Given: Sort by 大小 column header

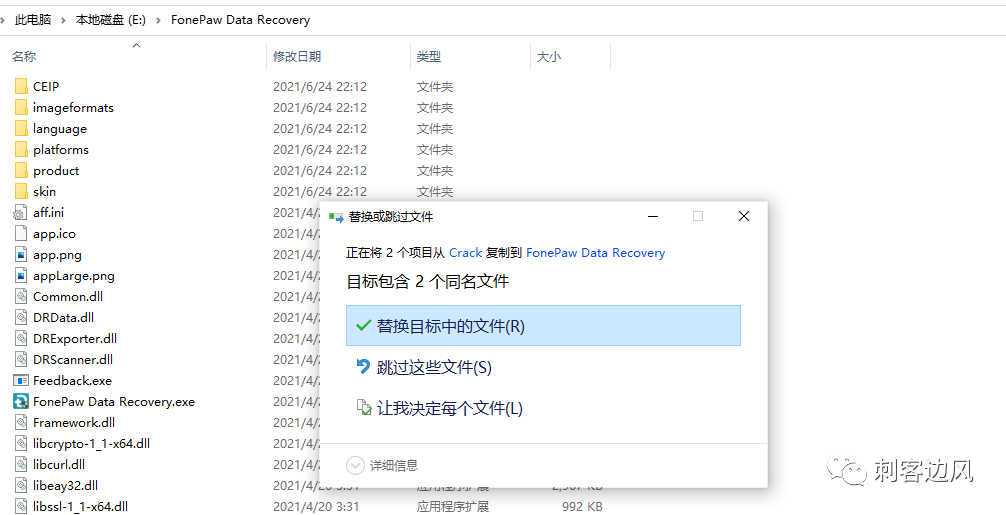Looking at the screenshot, I should [x=549, y=56].
